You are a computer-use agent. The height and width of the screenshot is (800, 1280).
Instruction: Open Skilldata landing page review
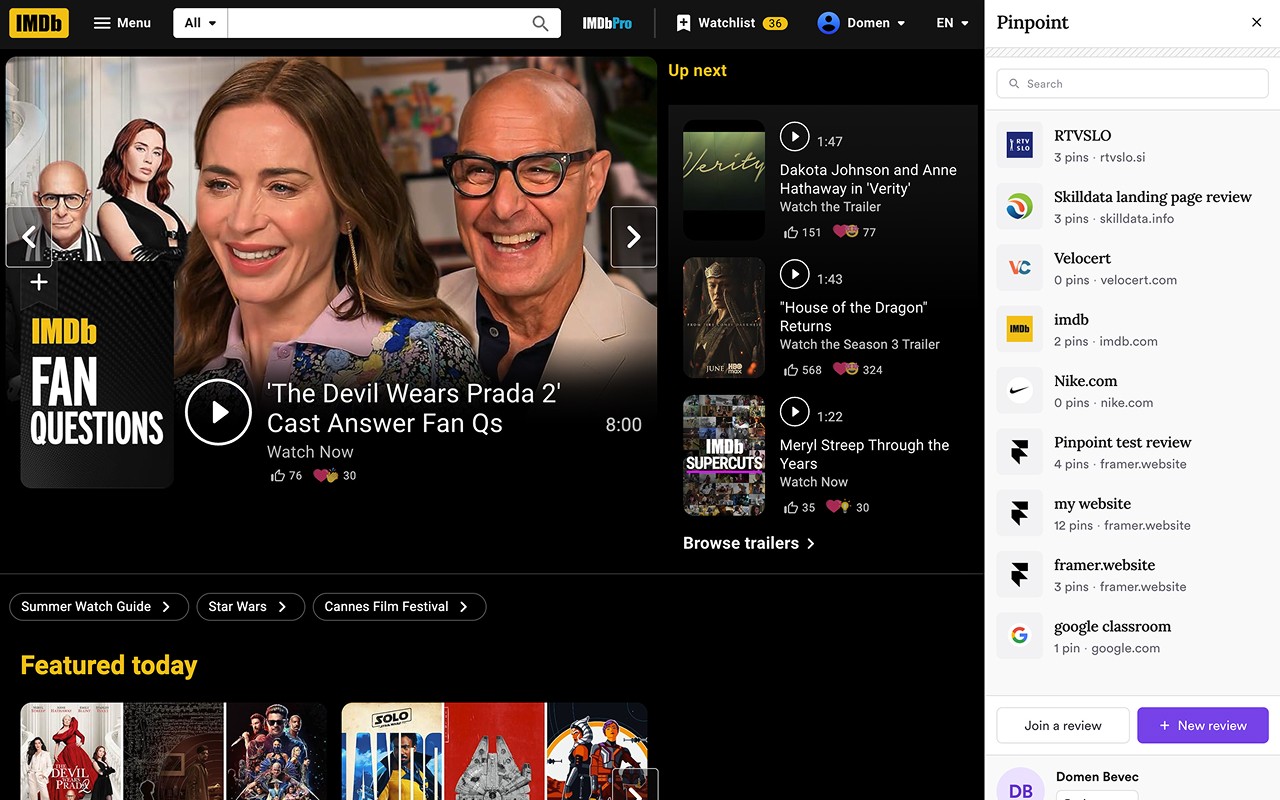click(1132, 207)
